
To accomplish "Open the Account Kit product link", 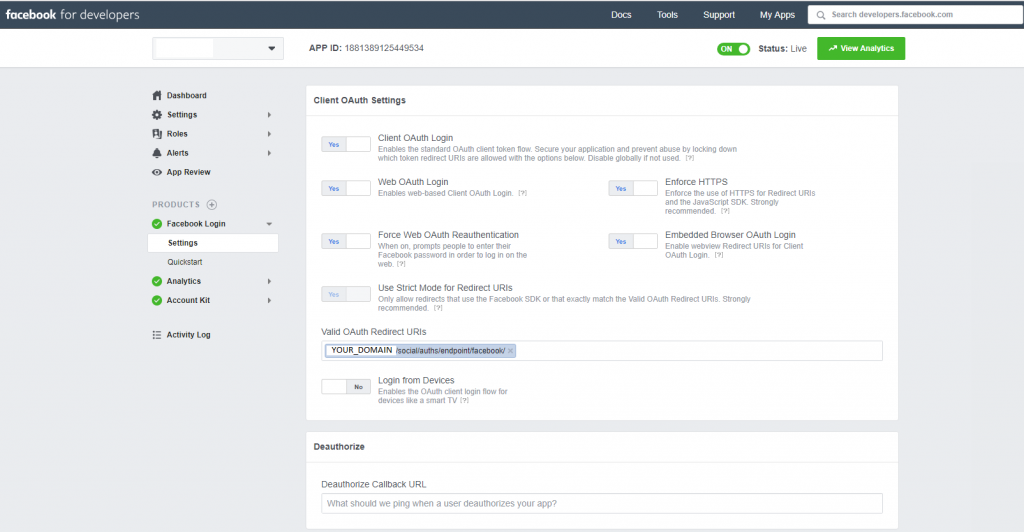I will [x=188, y=300].
